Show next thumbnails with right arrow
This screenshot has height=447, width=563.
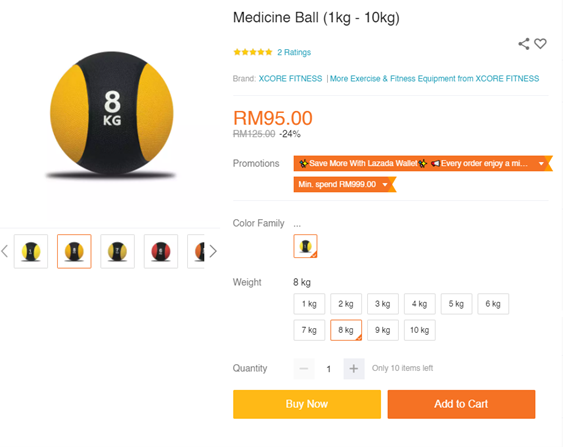point(213,251)
